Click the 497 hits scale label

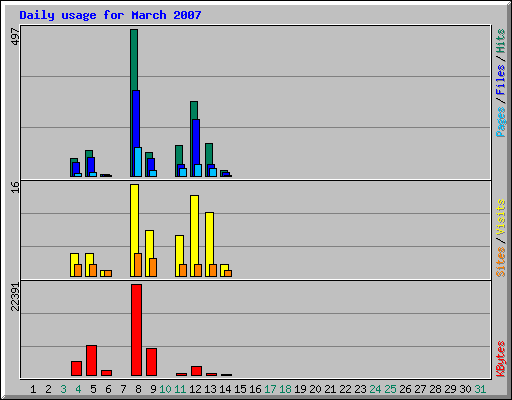15,36
